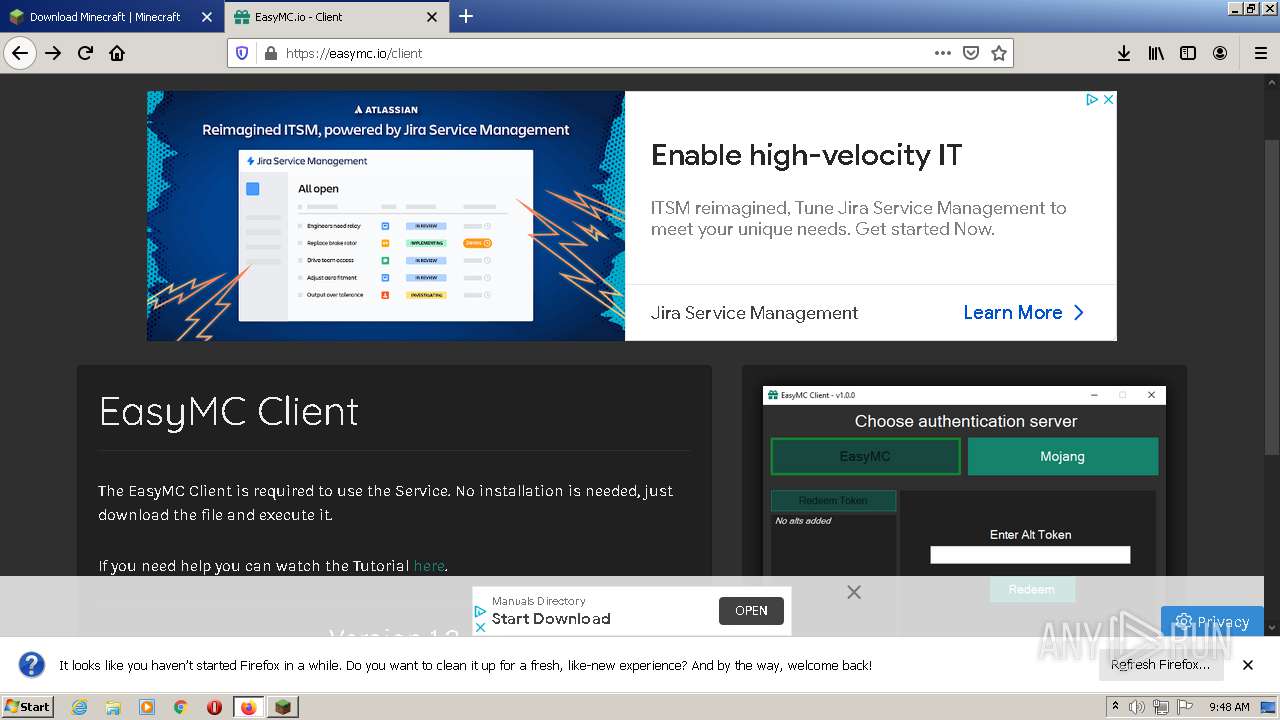Dismiss the Firefox refresh notification bar

[x=1247, y=665]
